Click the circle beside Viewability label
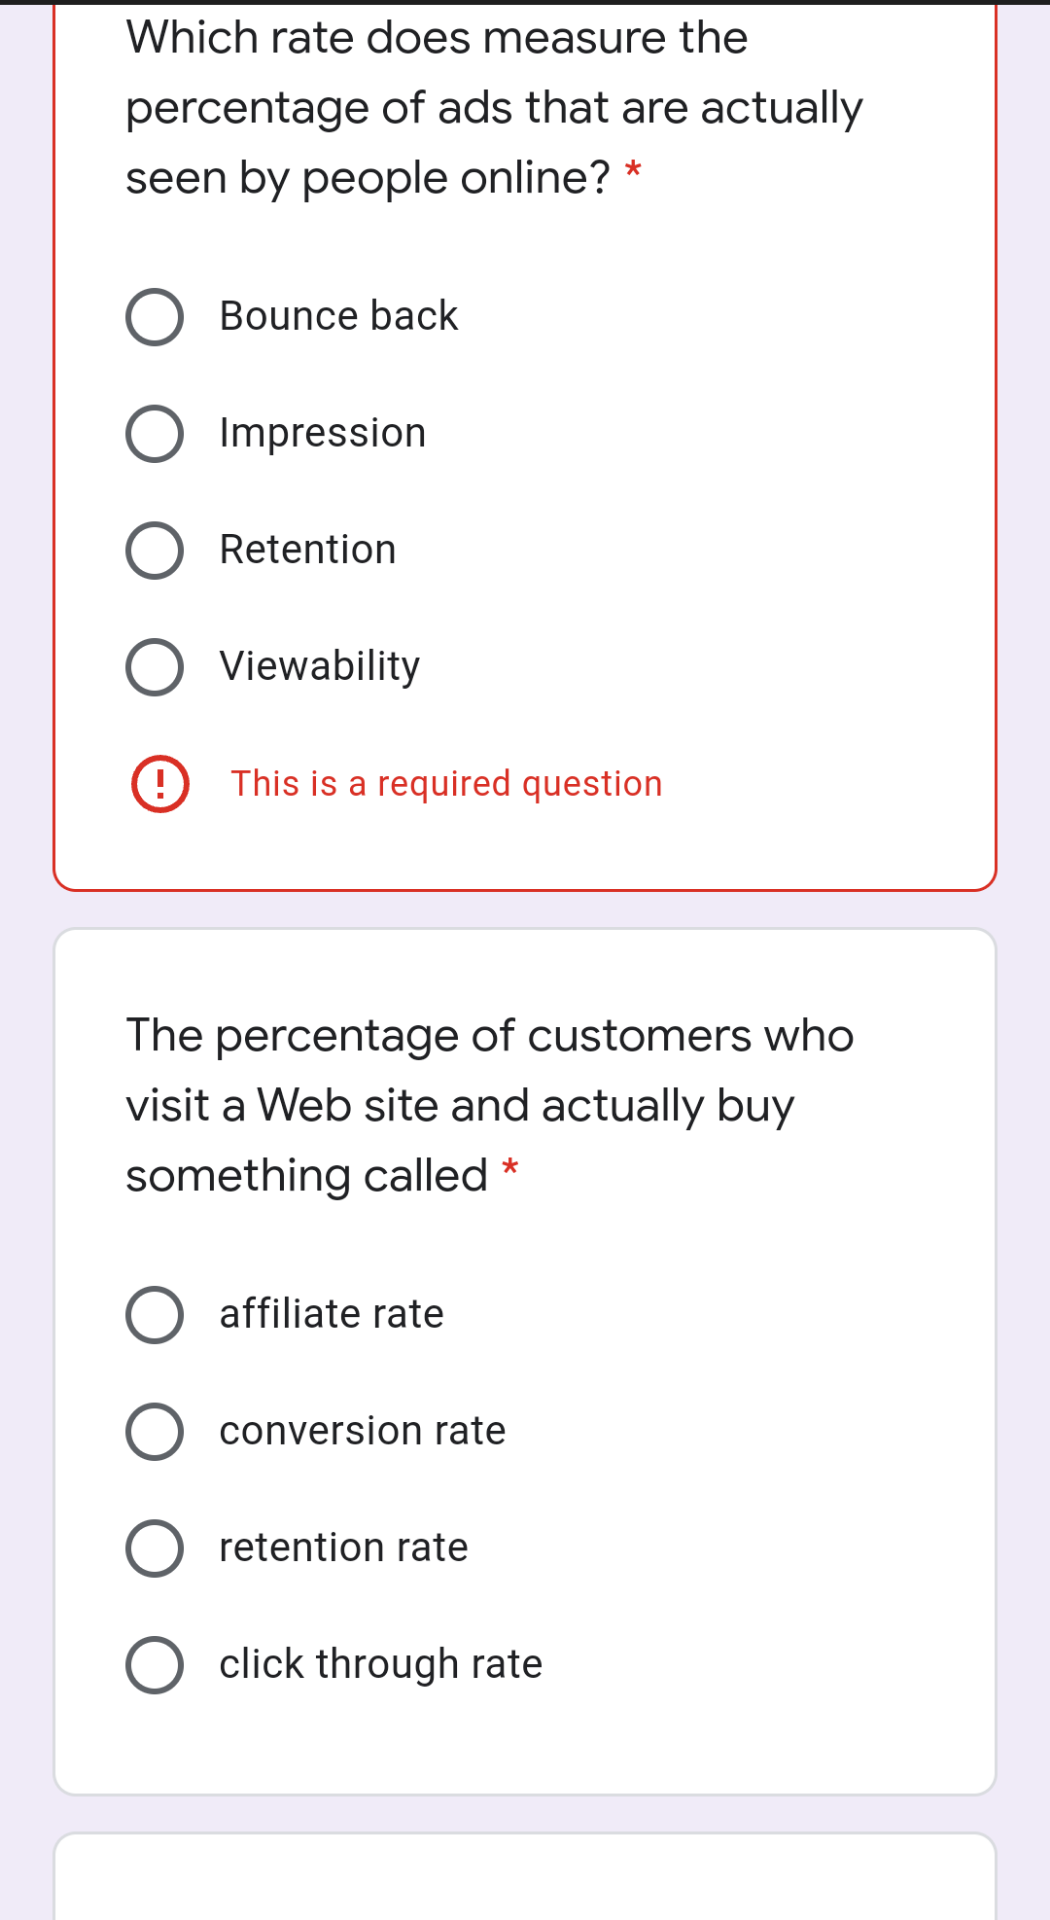This screenshot has height=1920, width=1050. tap(155, 666)
